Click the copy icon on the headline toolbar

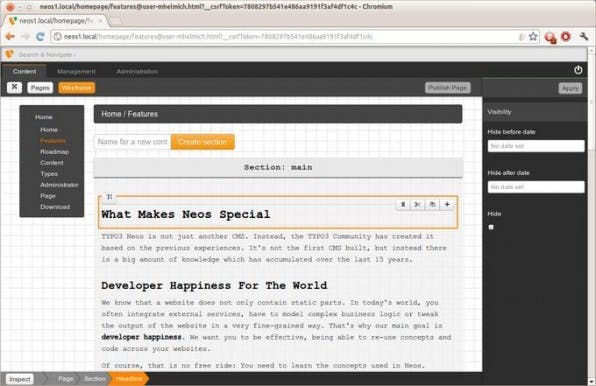coord(432,204)
